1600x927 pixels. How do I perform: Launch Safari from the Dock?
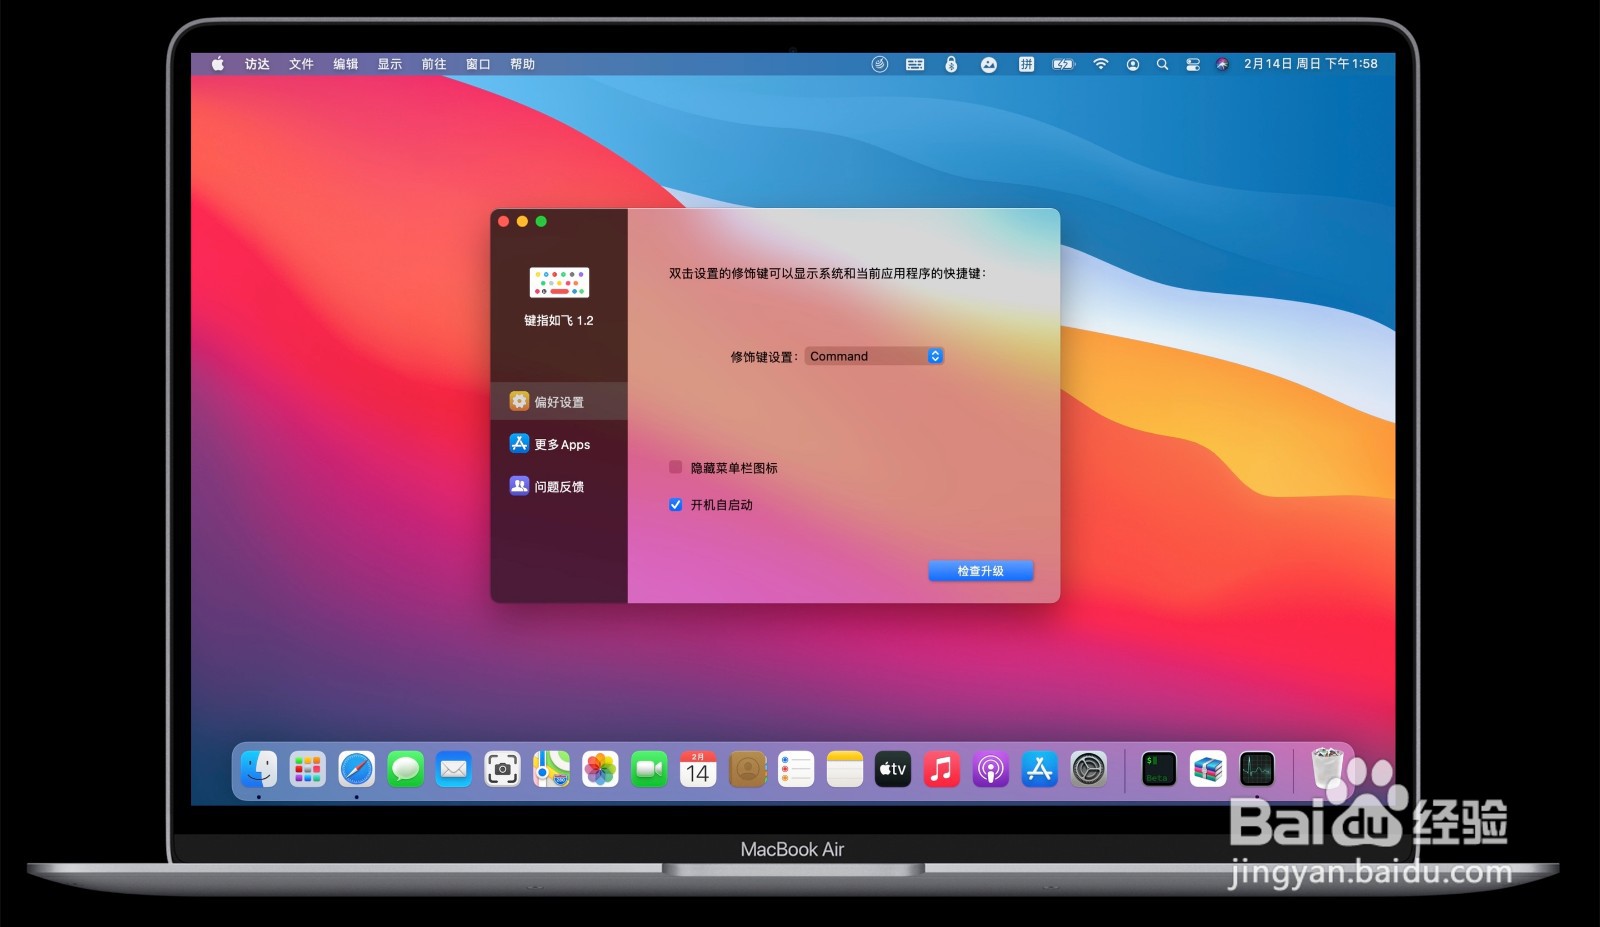tap(356, 769)
